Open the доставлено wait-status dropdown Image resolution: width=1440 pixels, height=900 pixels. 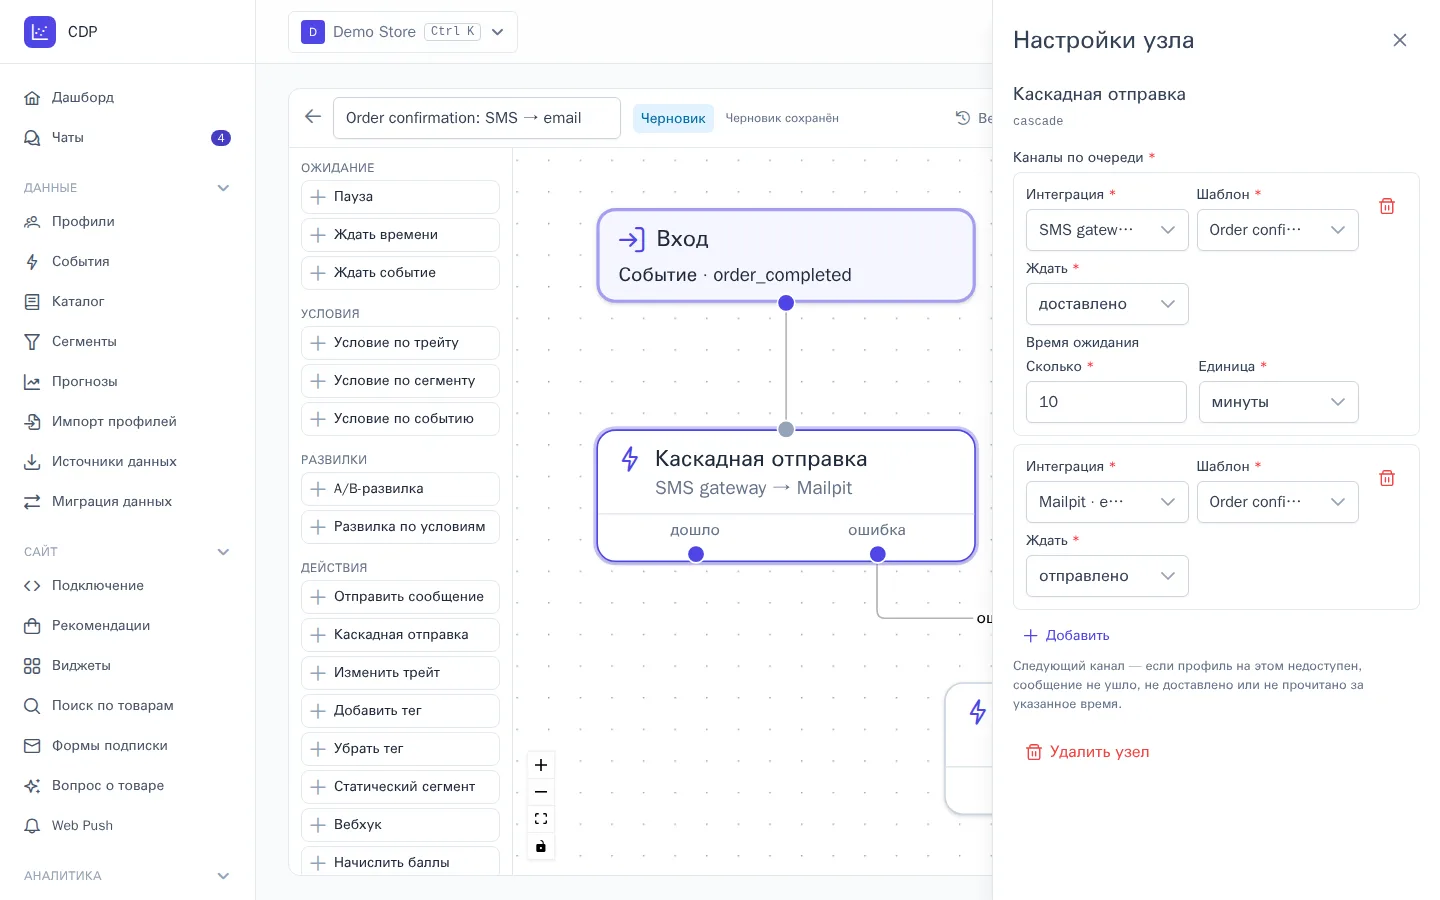pyautogui.click(x=1107, y=304)
